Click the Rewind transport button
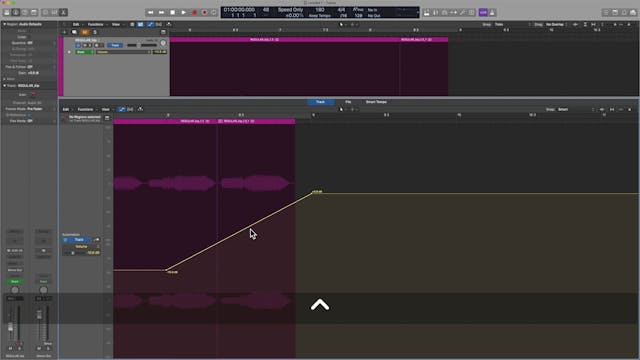Viewport: 640px width, 360px height. click(151, 13)
